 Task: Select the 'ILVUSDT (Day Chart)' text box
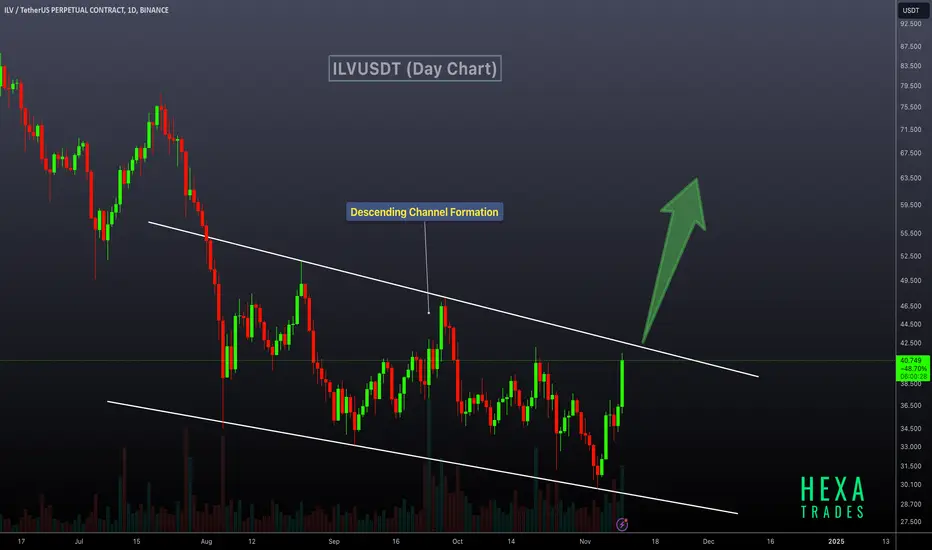415,68
